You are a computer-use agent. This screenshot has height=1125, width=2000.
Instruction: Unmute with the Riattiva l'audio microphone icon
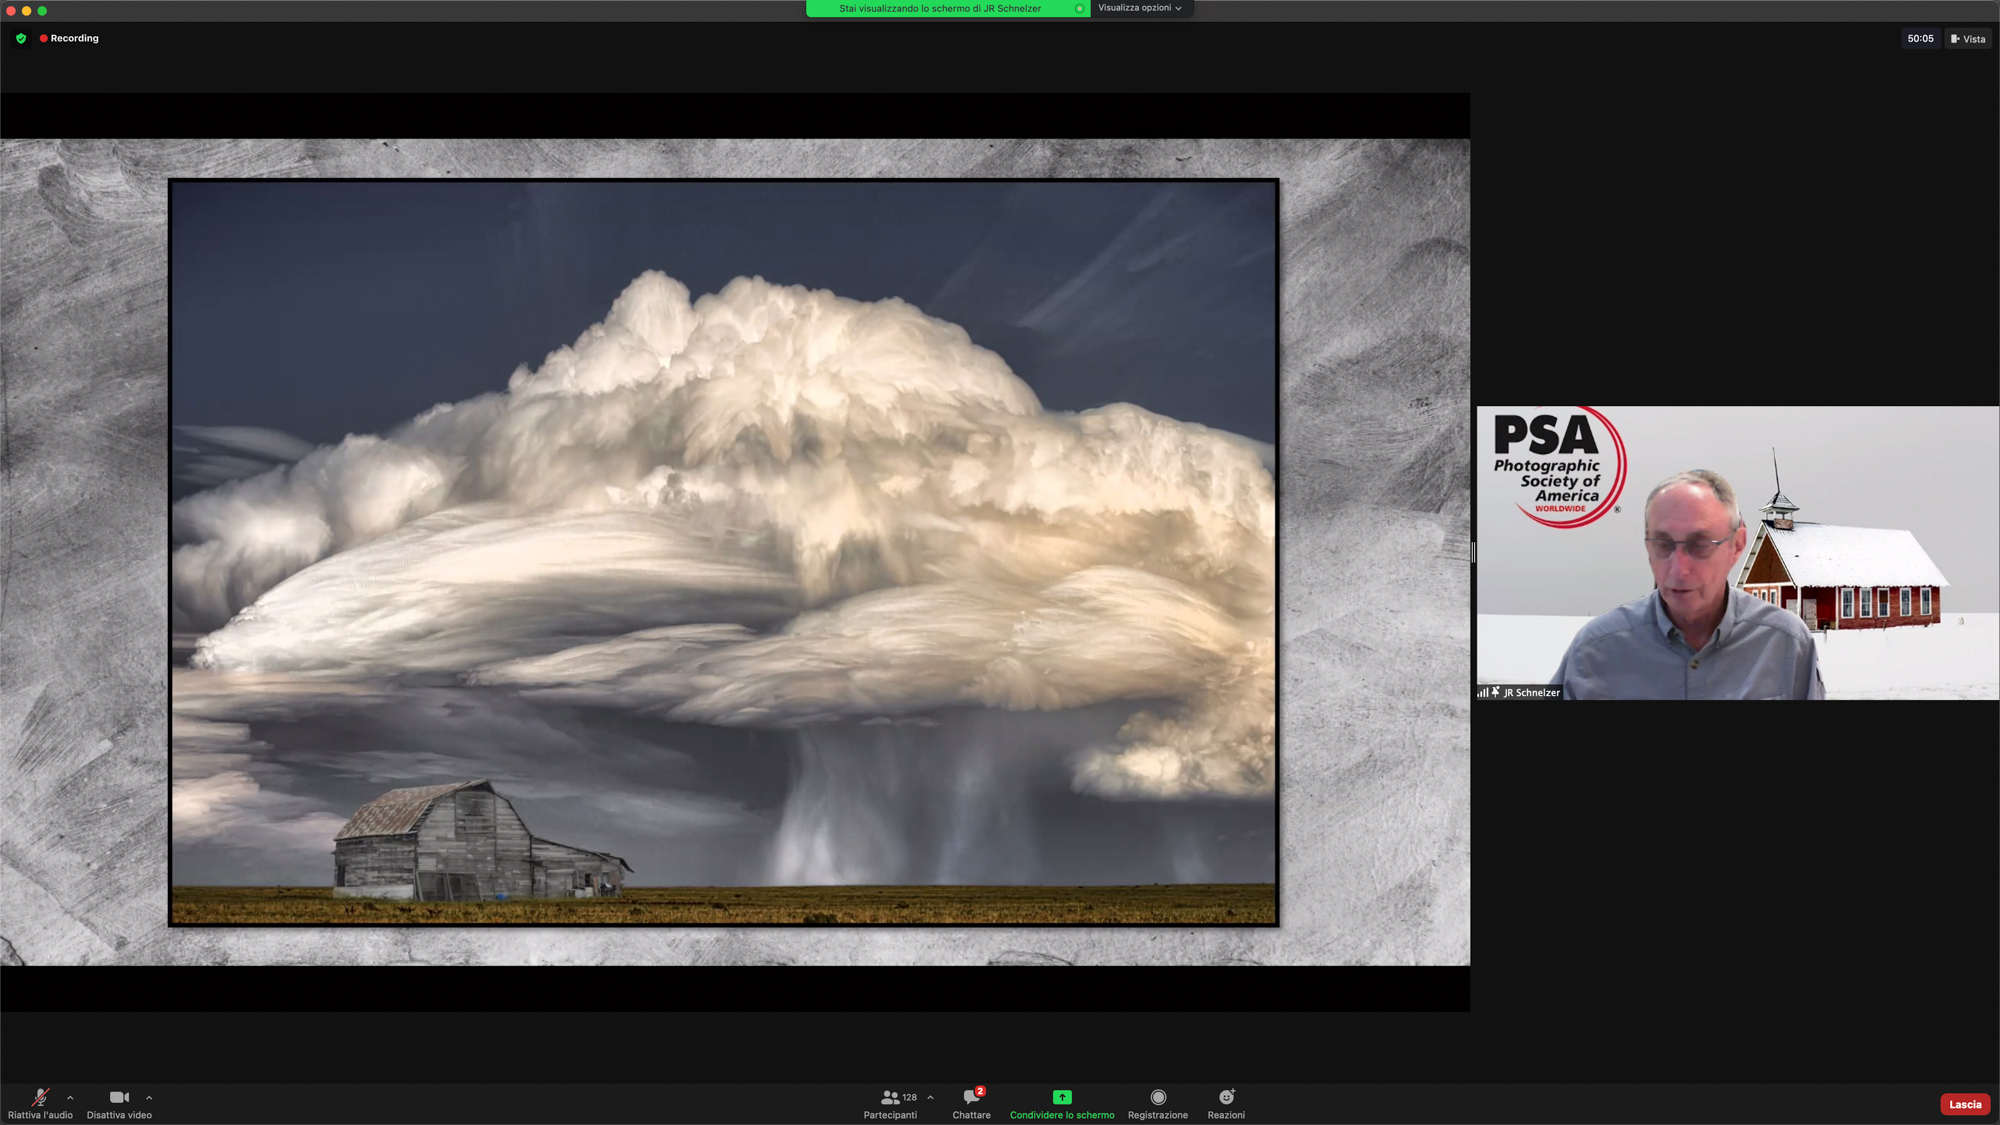(40, 1097)
